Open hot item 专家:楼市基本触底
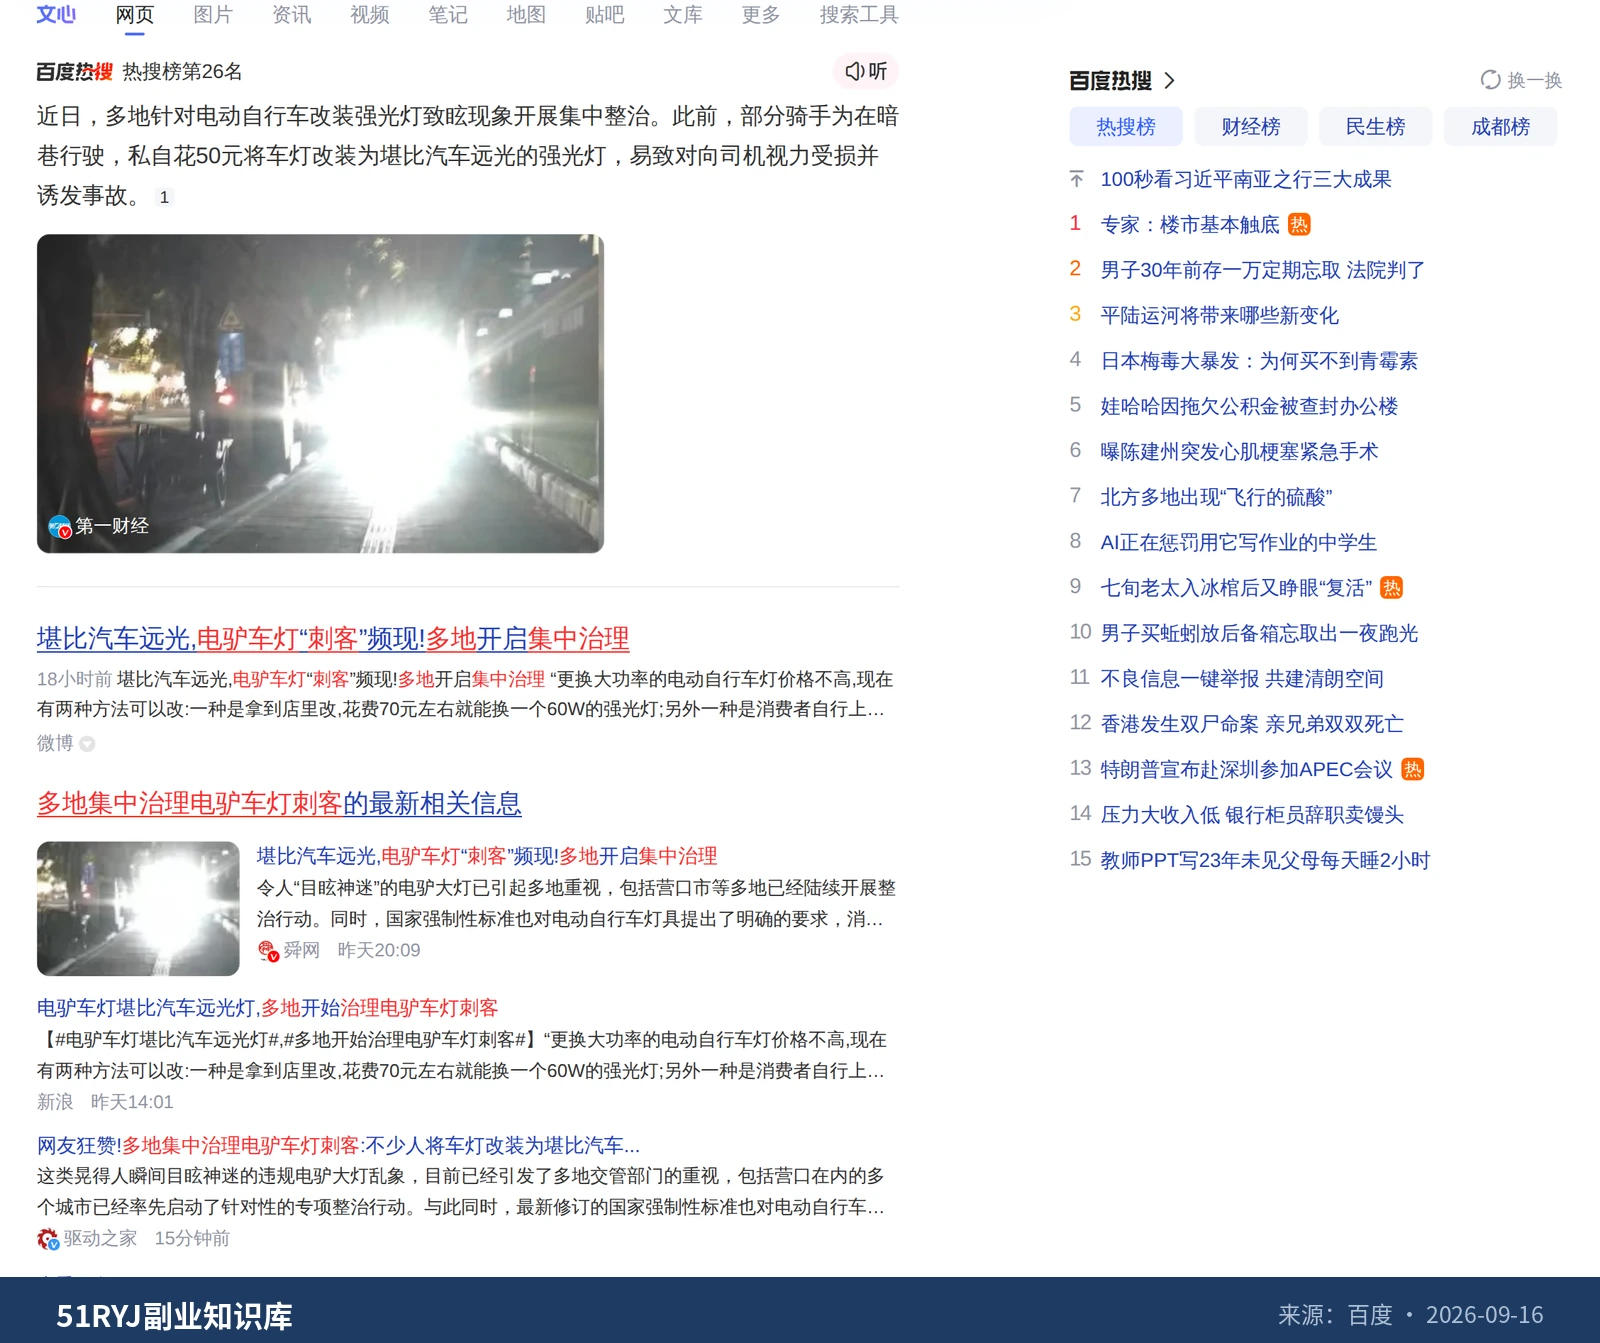 coord(1190,225)
